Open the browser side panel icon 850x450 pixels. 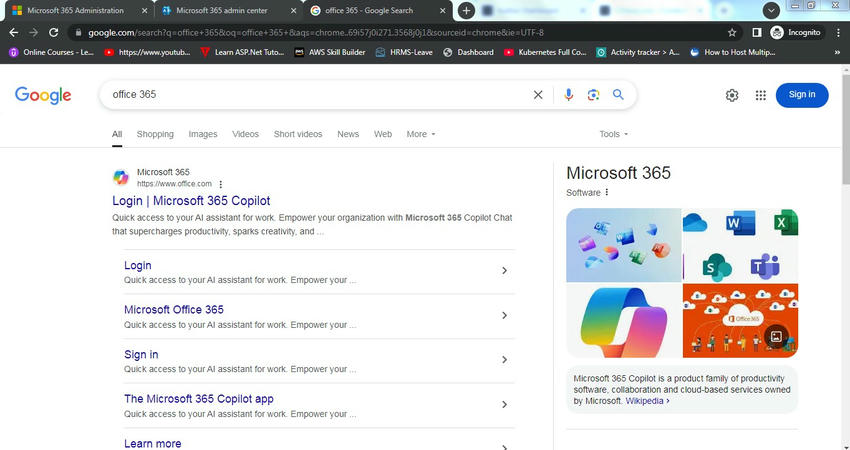coord(757,33)
